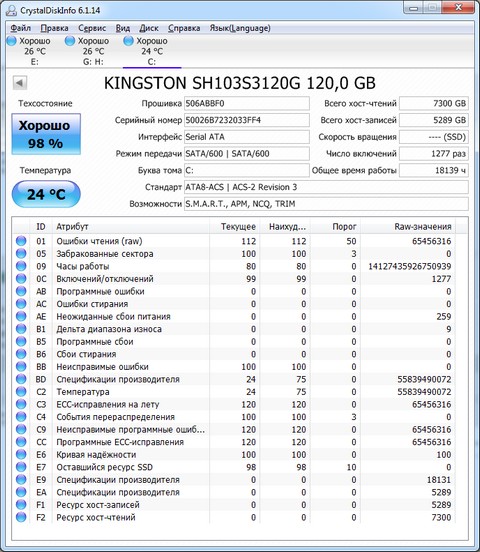Select disk G: H: status orb

(70, 41)
